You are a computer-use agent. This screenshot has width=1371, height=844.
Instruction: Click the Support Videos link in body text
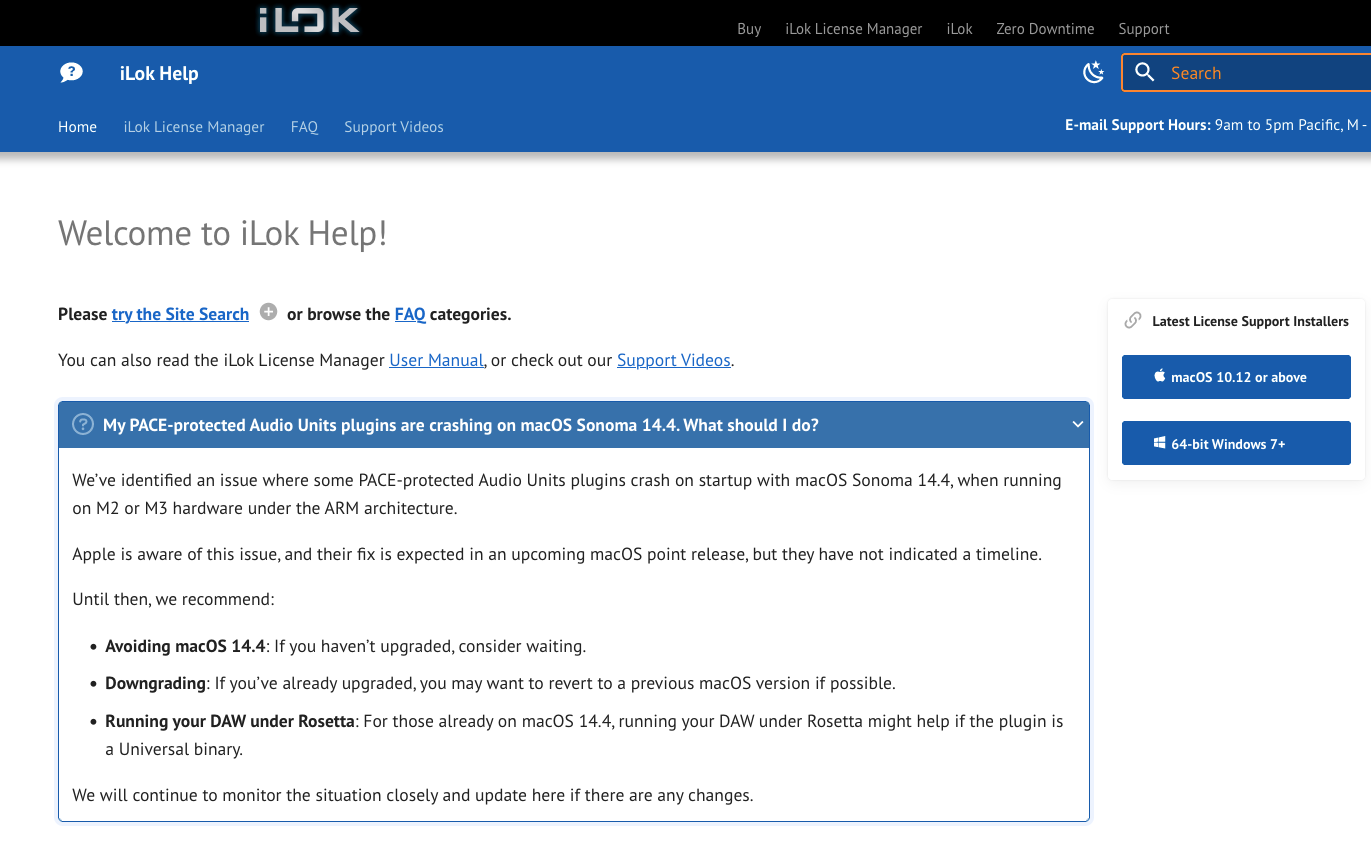[x=674, y=360]
